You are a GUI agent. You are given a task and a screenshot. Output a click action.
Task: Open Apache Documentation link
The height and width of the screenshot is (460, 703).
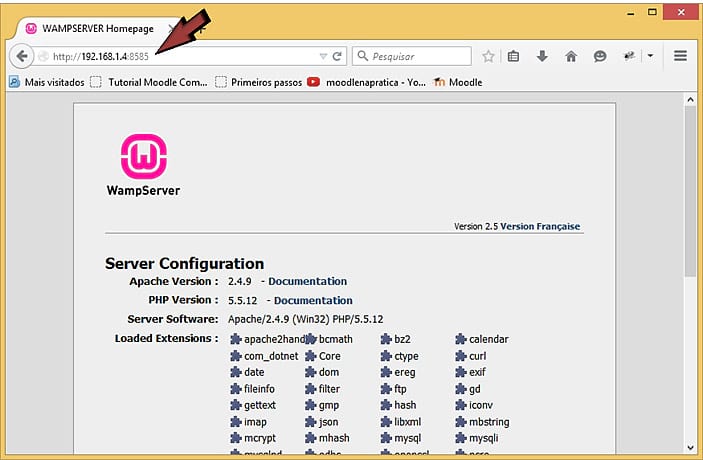coord(307,282)
